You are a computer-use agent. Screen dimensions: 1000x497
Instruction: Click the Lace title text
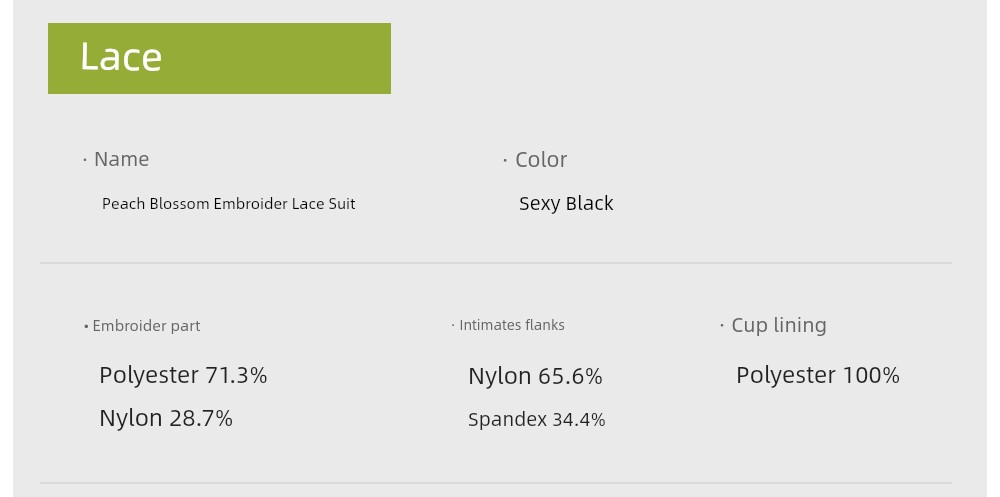coord(121,57)
